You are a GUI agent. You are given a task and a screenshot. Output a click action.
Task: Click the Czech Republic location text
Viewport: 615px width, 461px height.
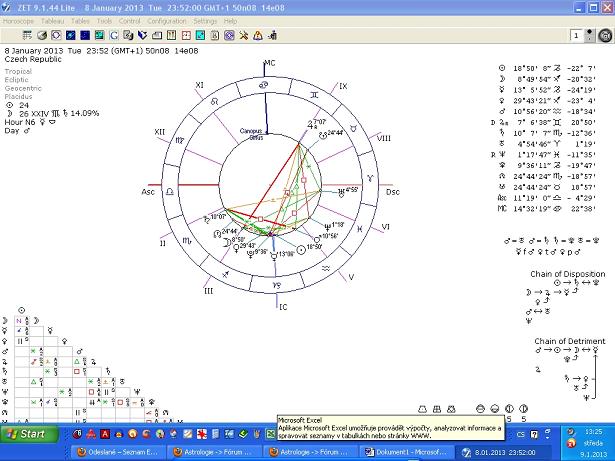[33, 59]
